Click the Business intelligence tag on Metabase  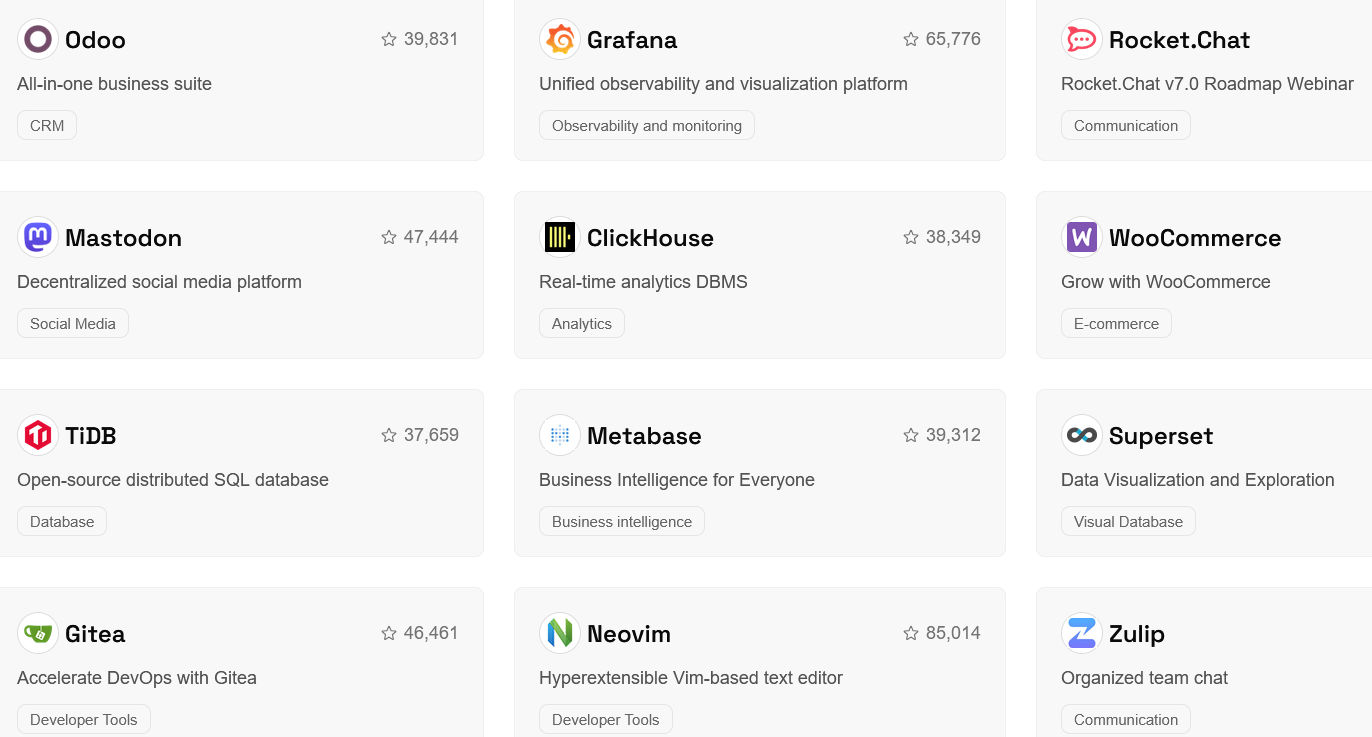pyautogui.click(x=621, y=522)
